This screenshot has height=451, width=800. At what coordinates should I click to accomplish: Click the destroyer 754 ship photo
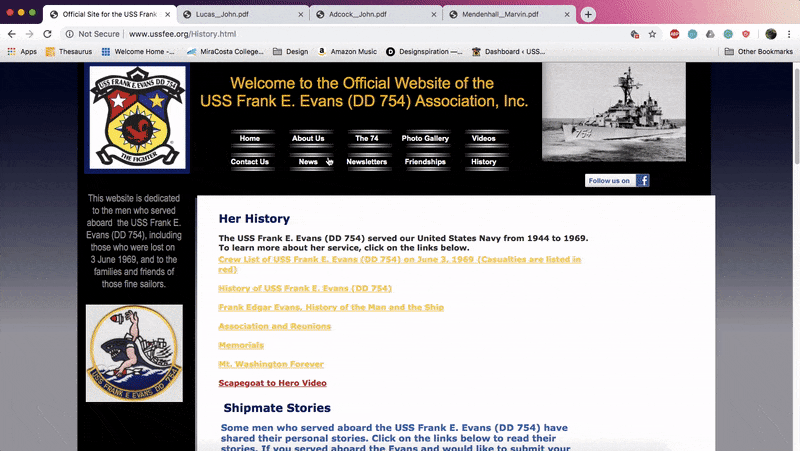pos(614,112)
